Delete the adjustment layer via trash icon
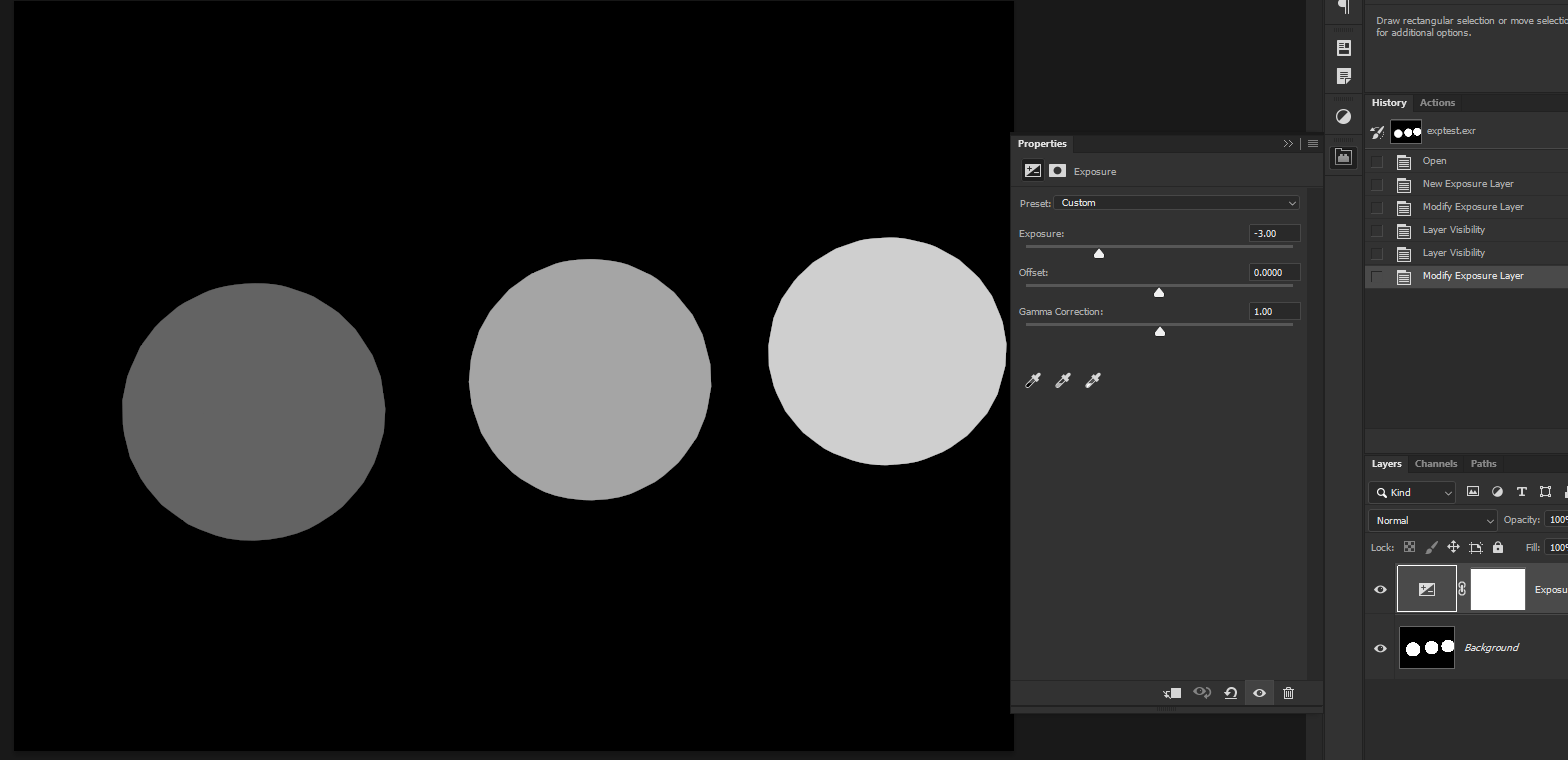Screen dimensions: 1568x760 click(x=1288, y=693)
